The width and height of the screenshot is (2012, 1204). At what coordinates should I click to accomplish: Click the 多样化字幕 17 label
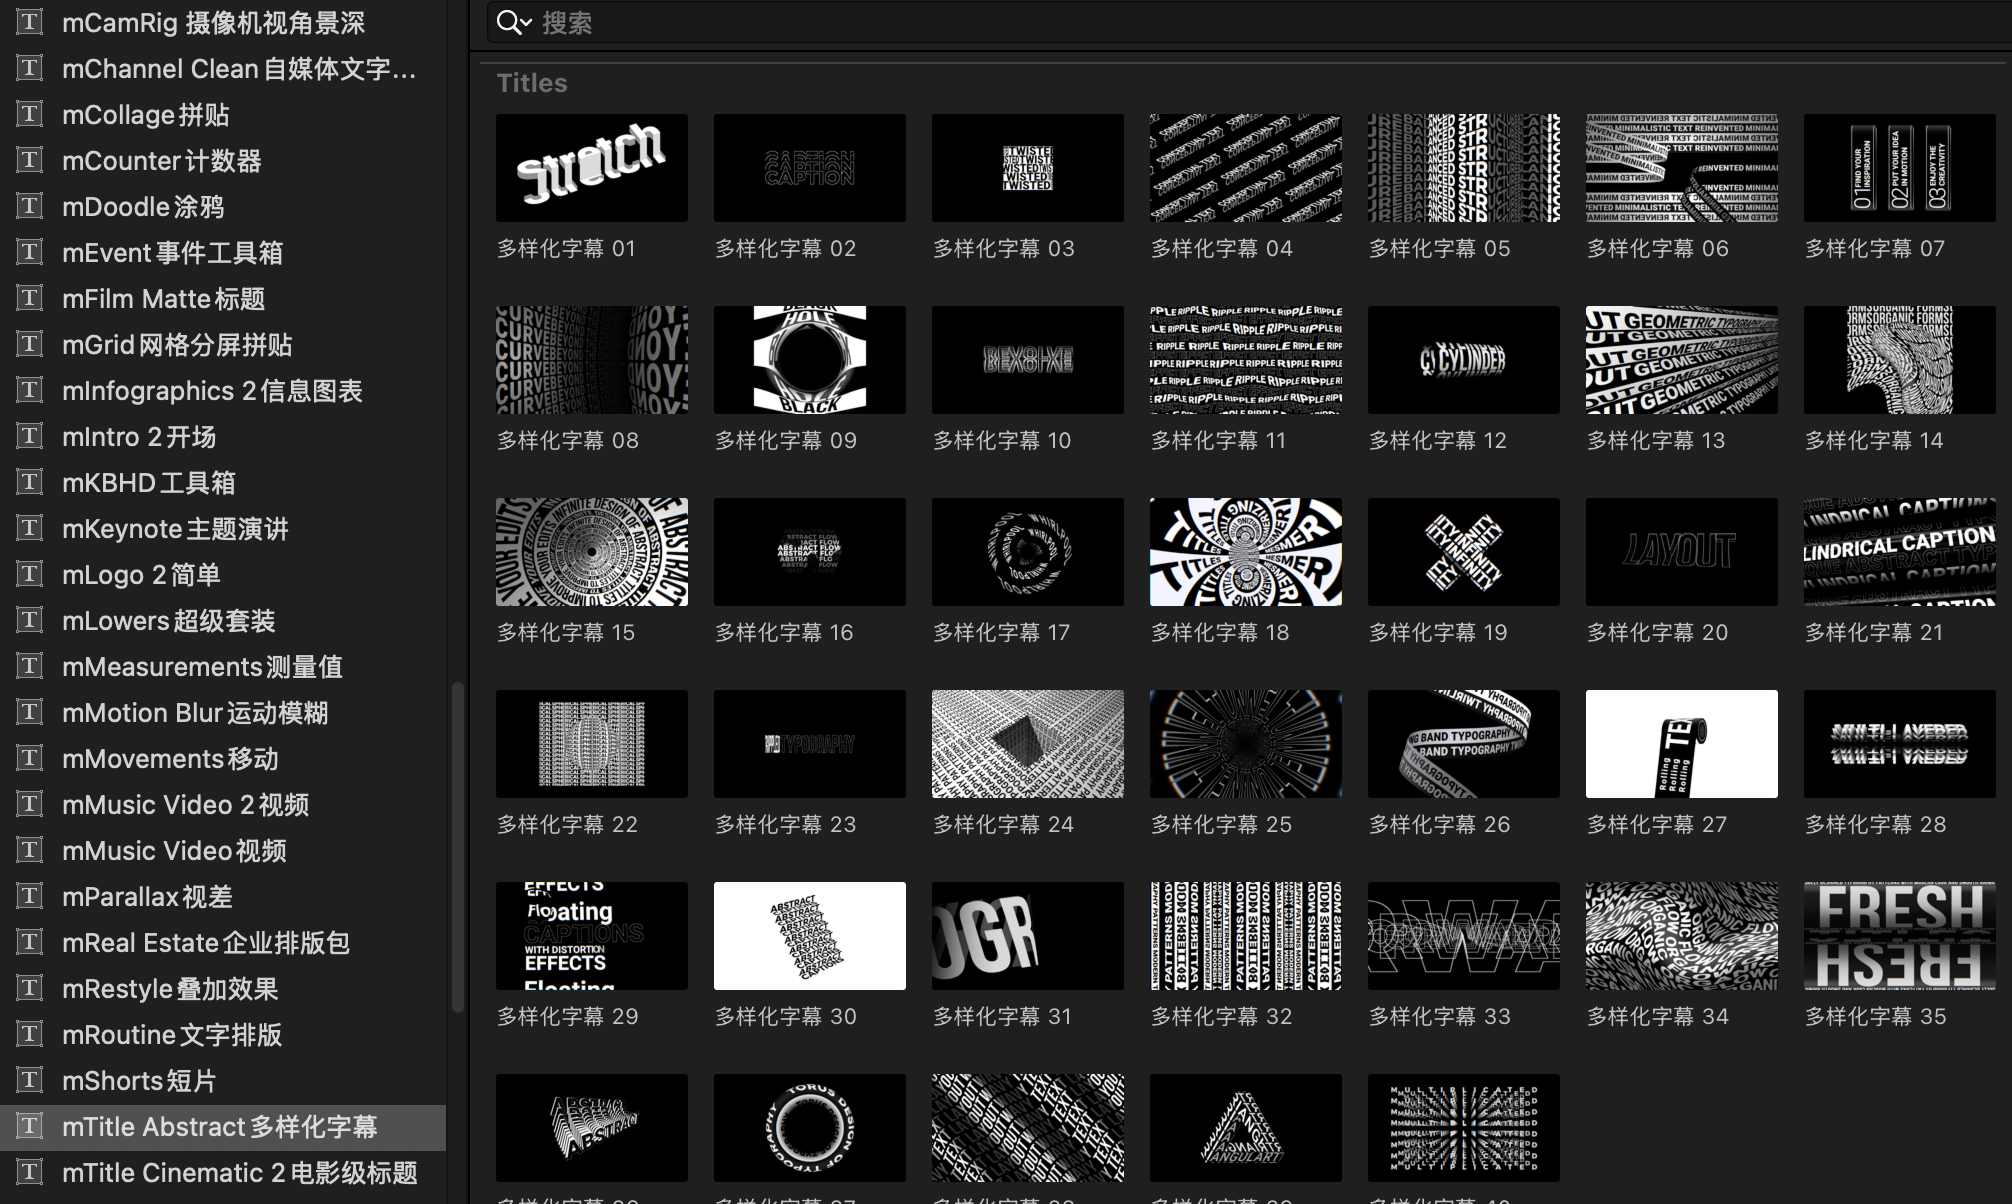point(1002,633)
